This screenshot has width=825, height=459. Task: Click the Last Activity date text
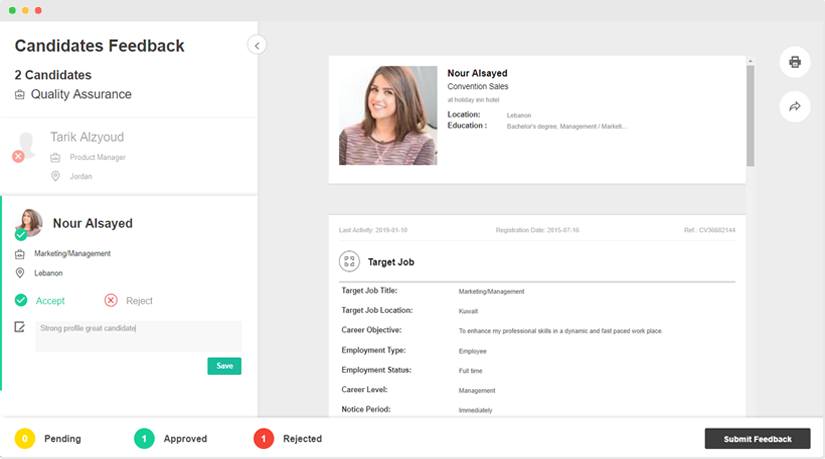pos(373,230)
